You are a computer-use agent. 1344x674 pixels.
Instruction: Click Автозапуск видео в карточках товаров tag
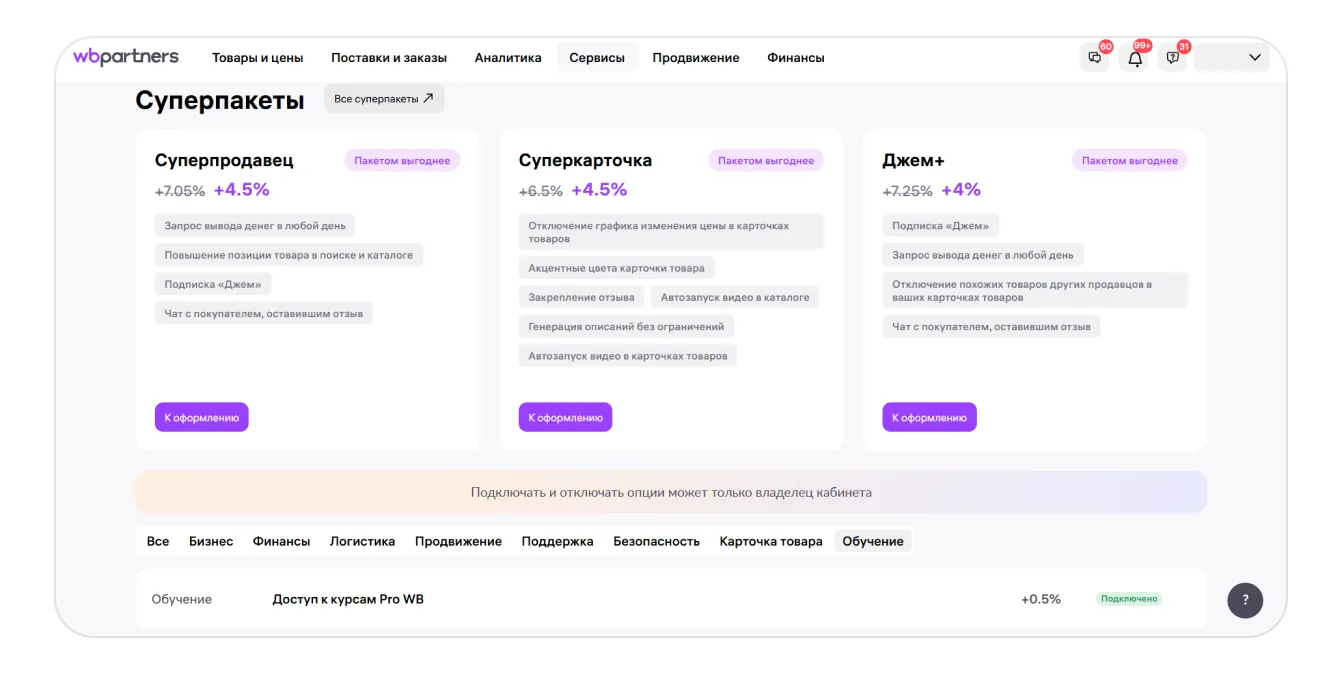[628, 355]
